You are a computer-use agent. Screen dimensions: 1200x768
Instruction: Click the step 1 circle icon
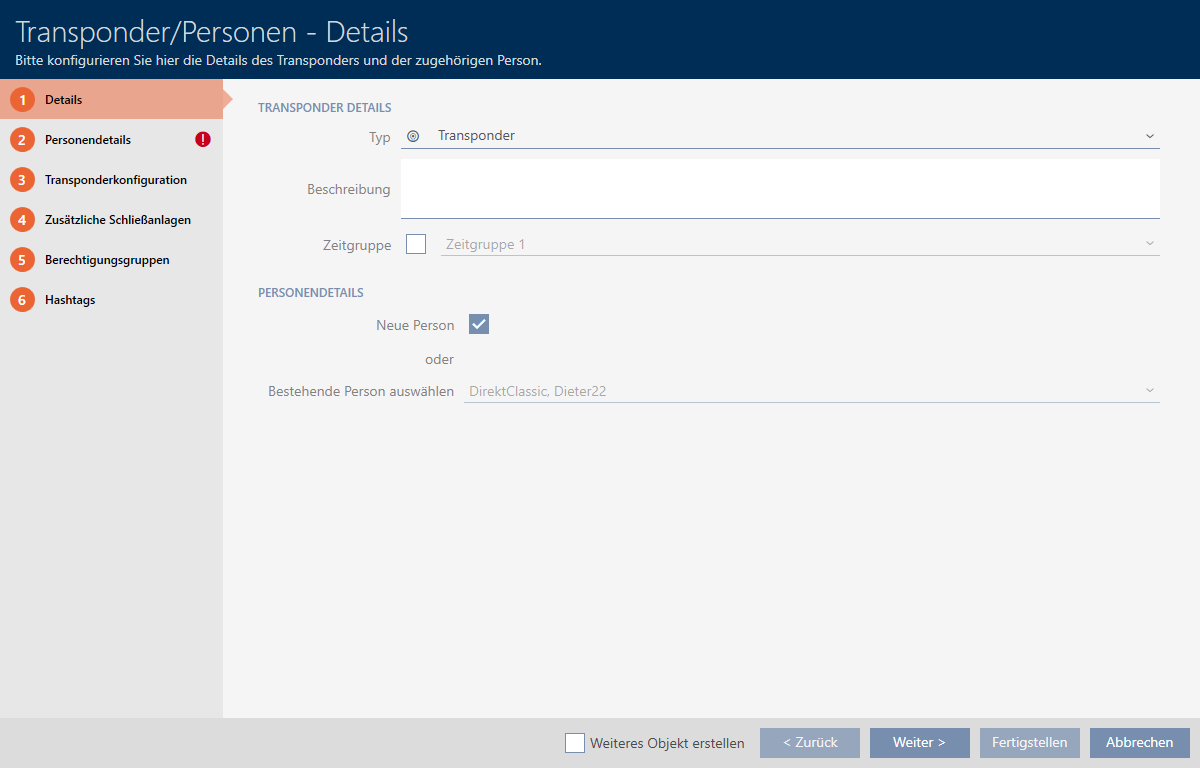tap(22, 100)
